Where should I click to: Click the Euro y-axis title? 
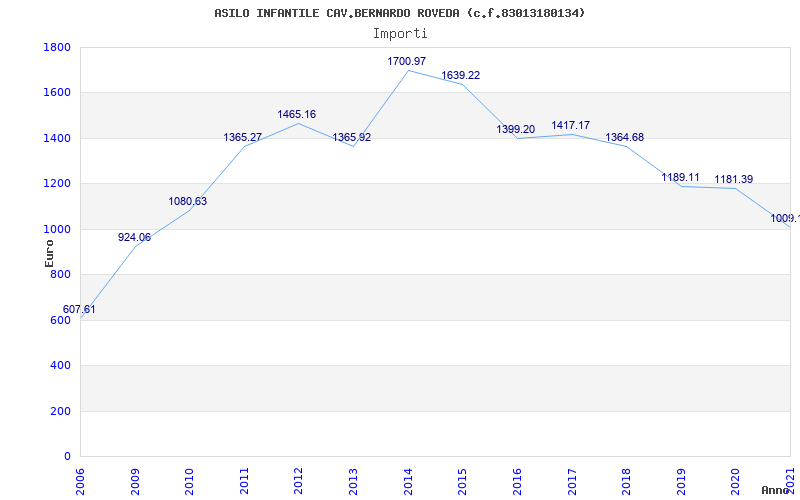point(49,254)
